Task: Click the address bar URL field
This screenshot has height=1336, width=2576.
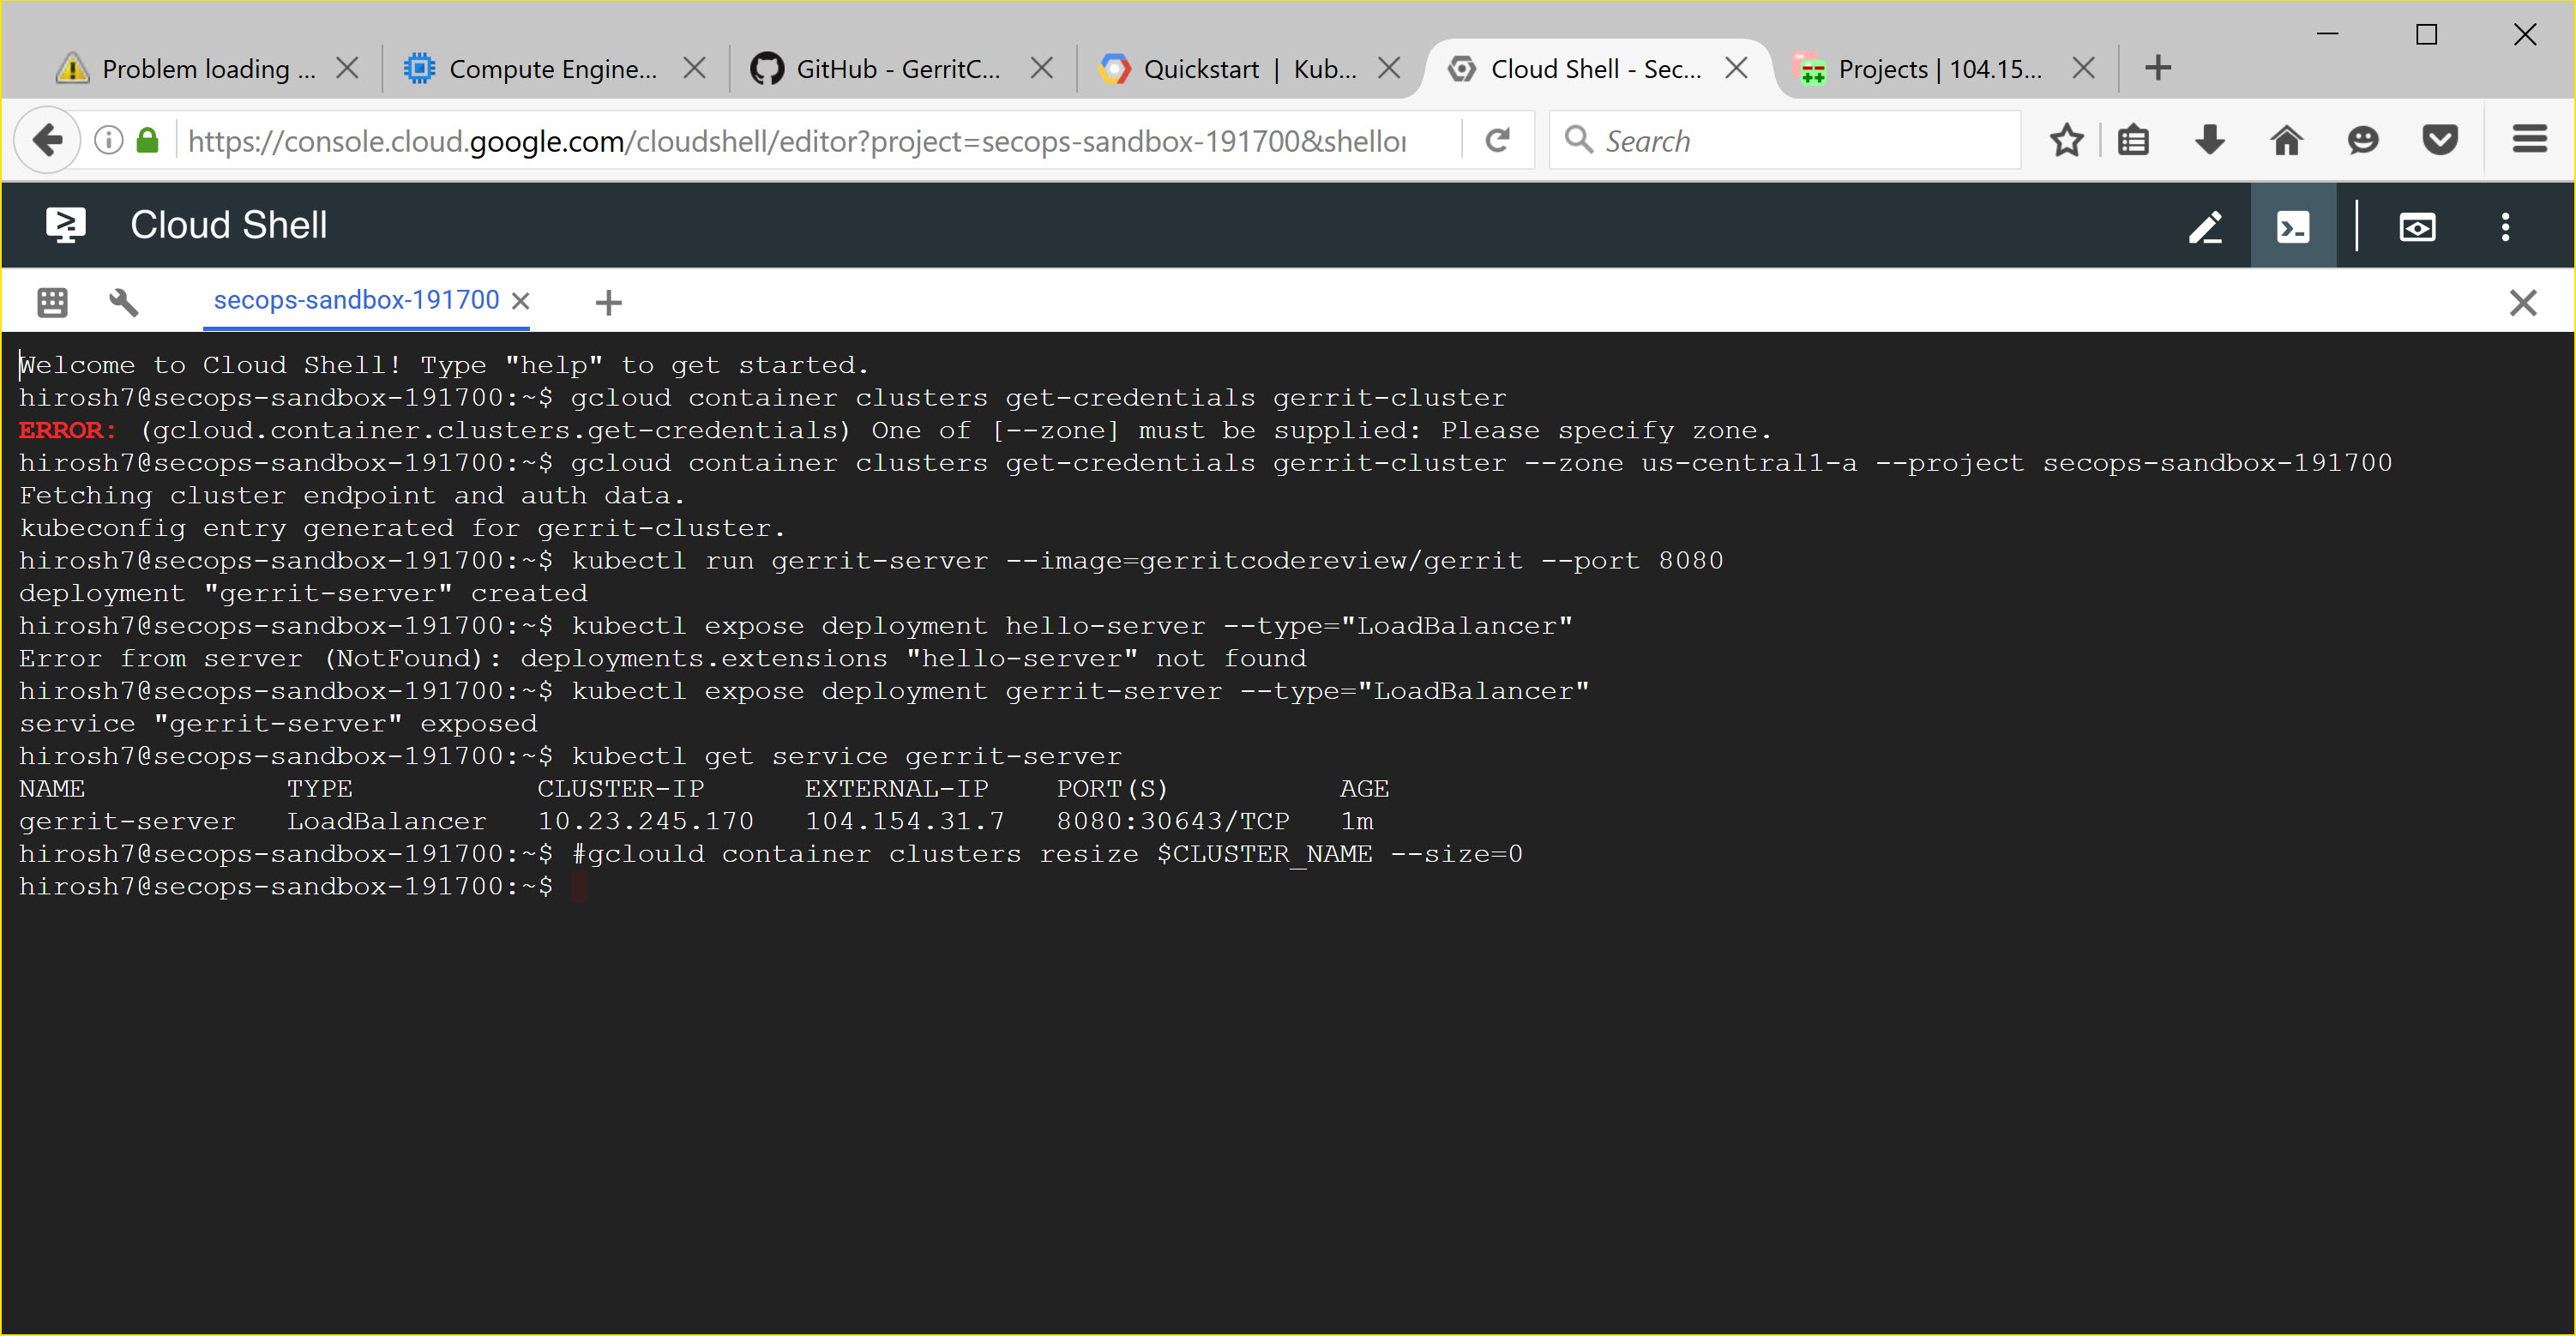Action: (x=797, y=141)
